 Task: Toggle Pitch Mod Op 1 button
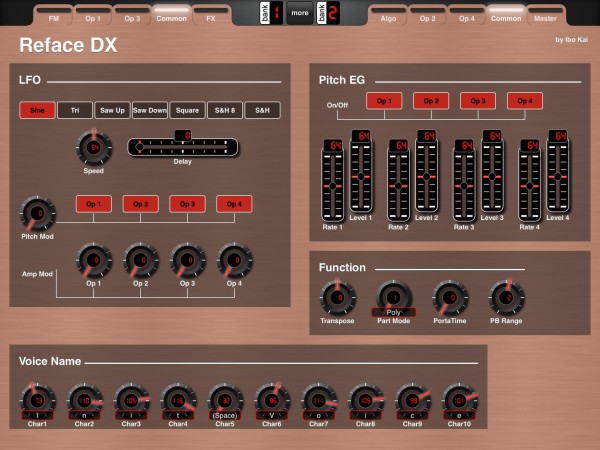(94, 204)
